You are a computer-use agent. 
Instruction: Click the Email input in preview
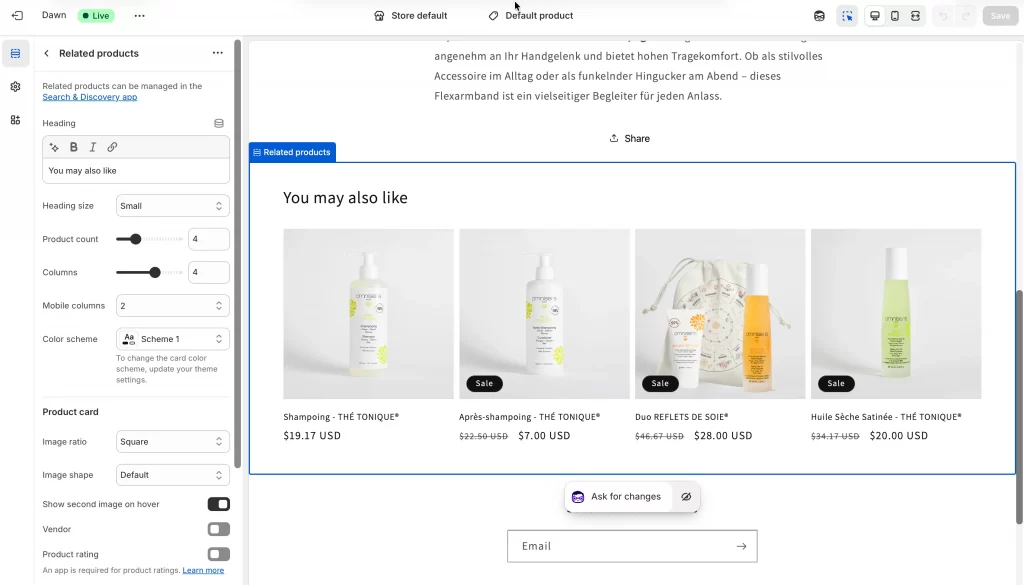620,546
